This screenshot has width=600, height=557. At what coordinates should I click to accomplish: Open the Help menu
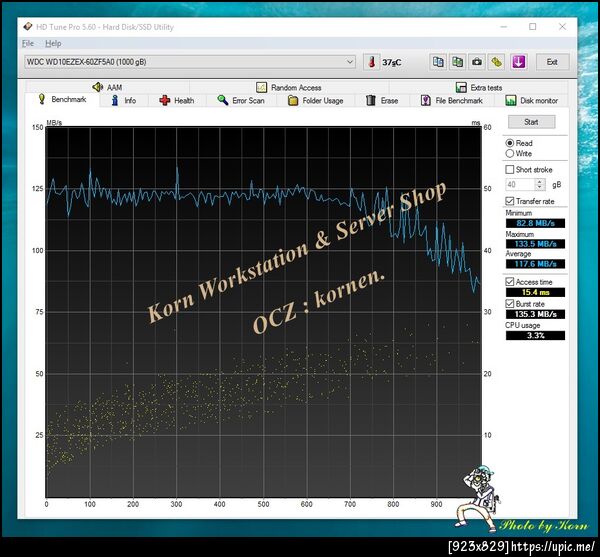(53, 43)
